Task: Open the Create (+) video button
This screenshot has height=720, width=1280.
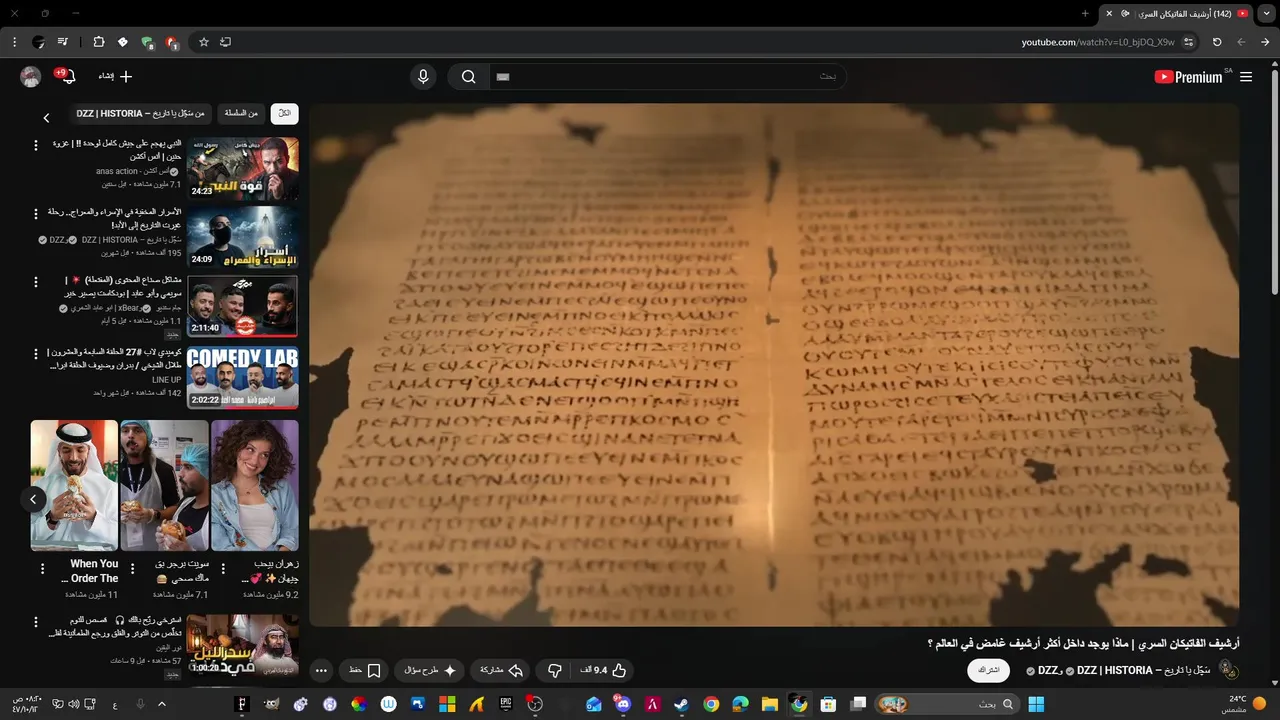Action: click(x=115, y=77)
